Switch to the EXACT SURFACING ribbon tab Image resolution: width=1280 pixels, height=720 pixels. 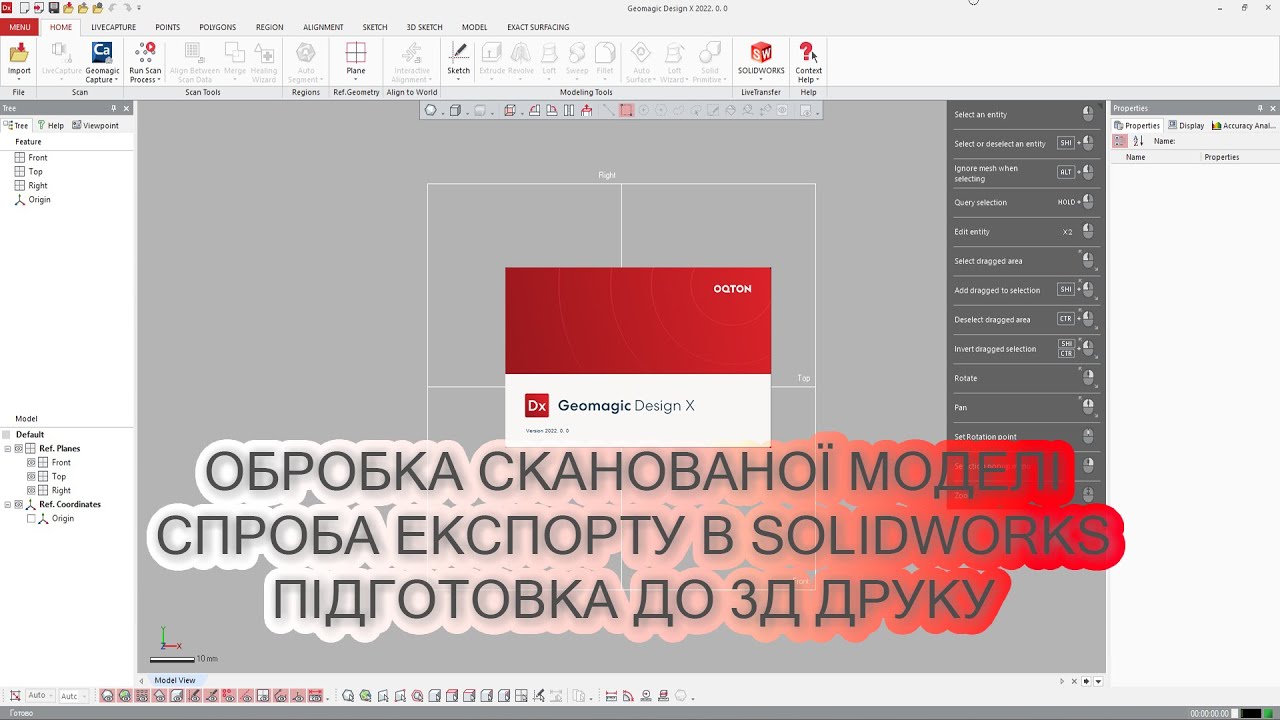tap(537, 27)
